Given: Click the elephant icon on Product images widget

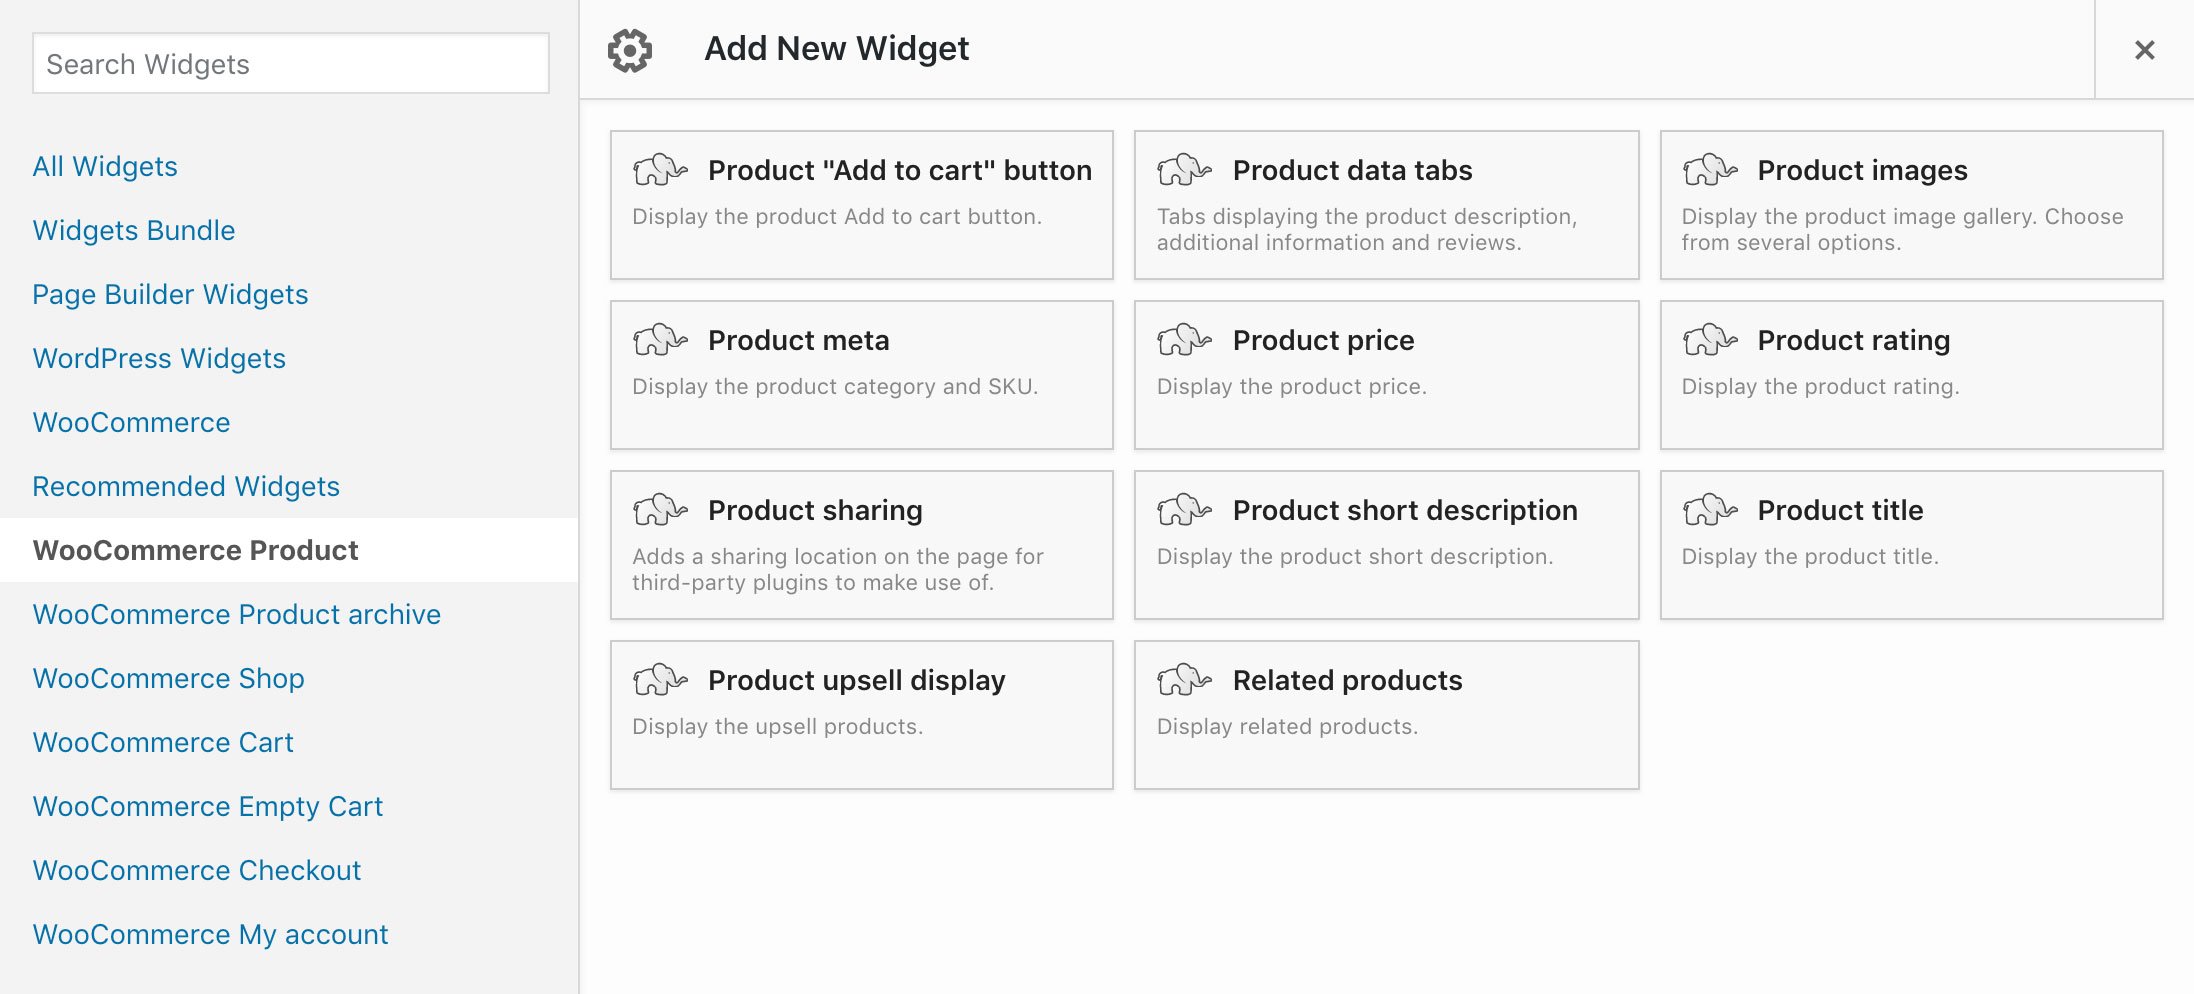Looking at the screenshot, I should (1710, 170).
